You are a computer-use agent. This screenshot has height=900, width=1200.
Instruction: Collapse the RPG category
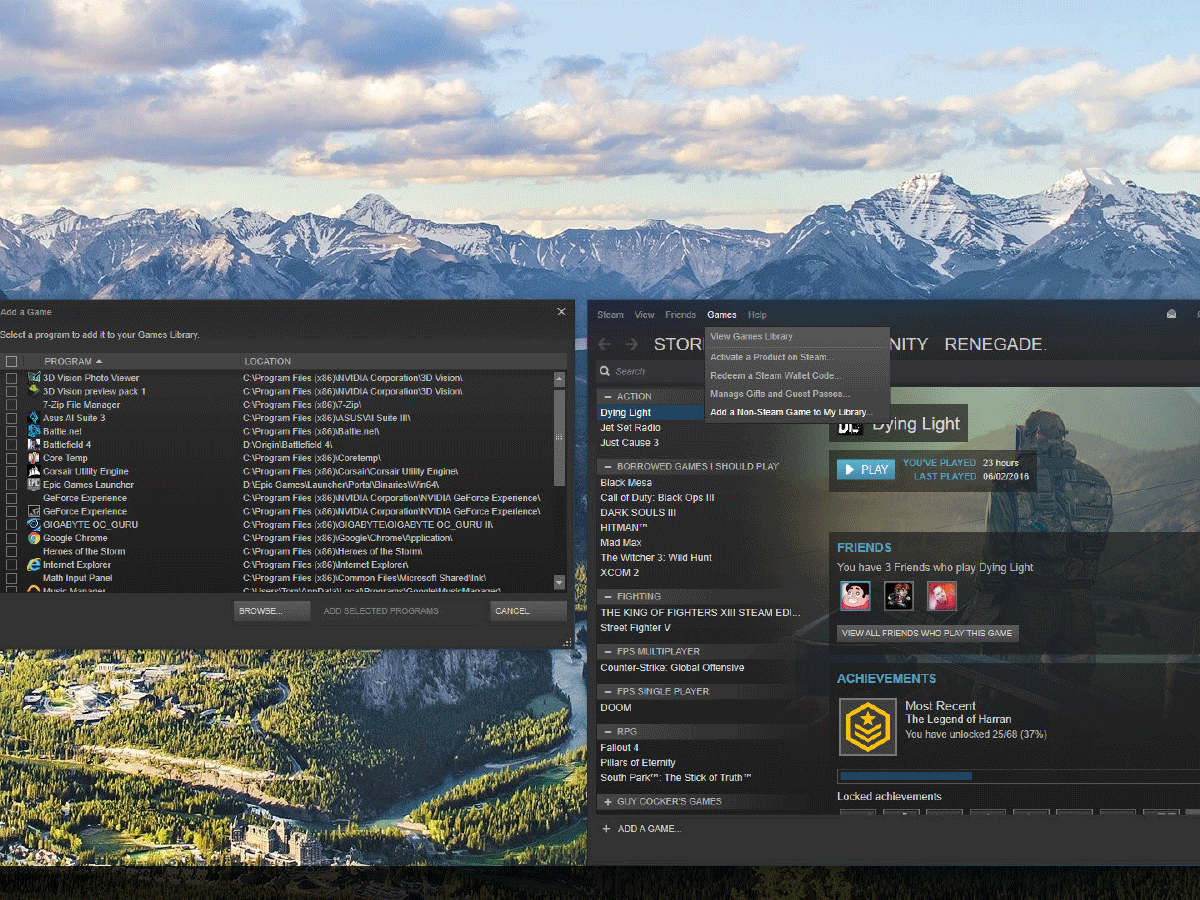[607, 731]
